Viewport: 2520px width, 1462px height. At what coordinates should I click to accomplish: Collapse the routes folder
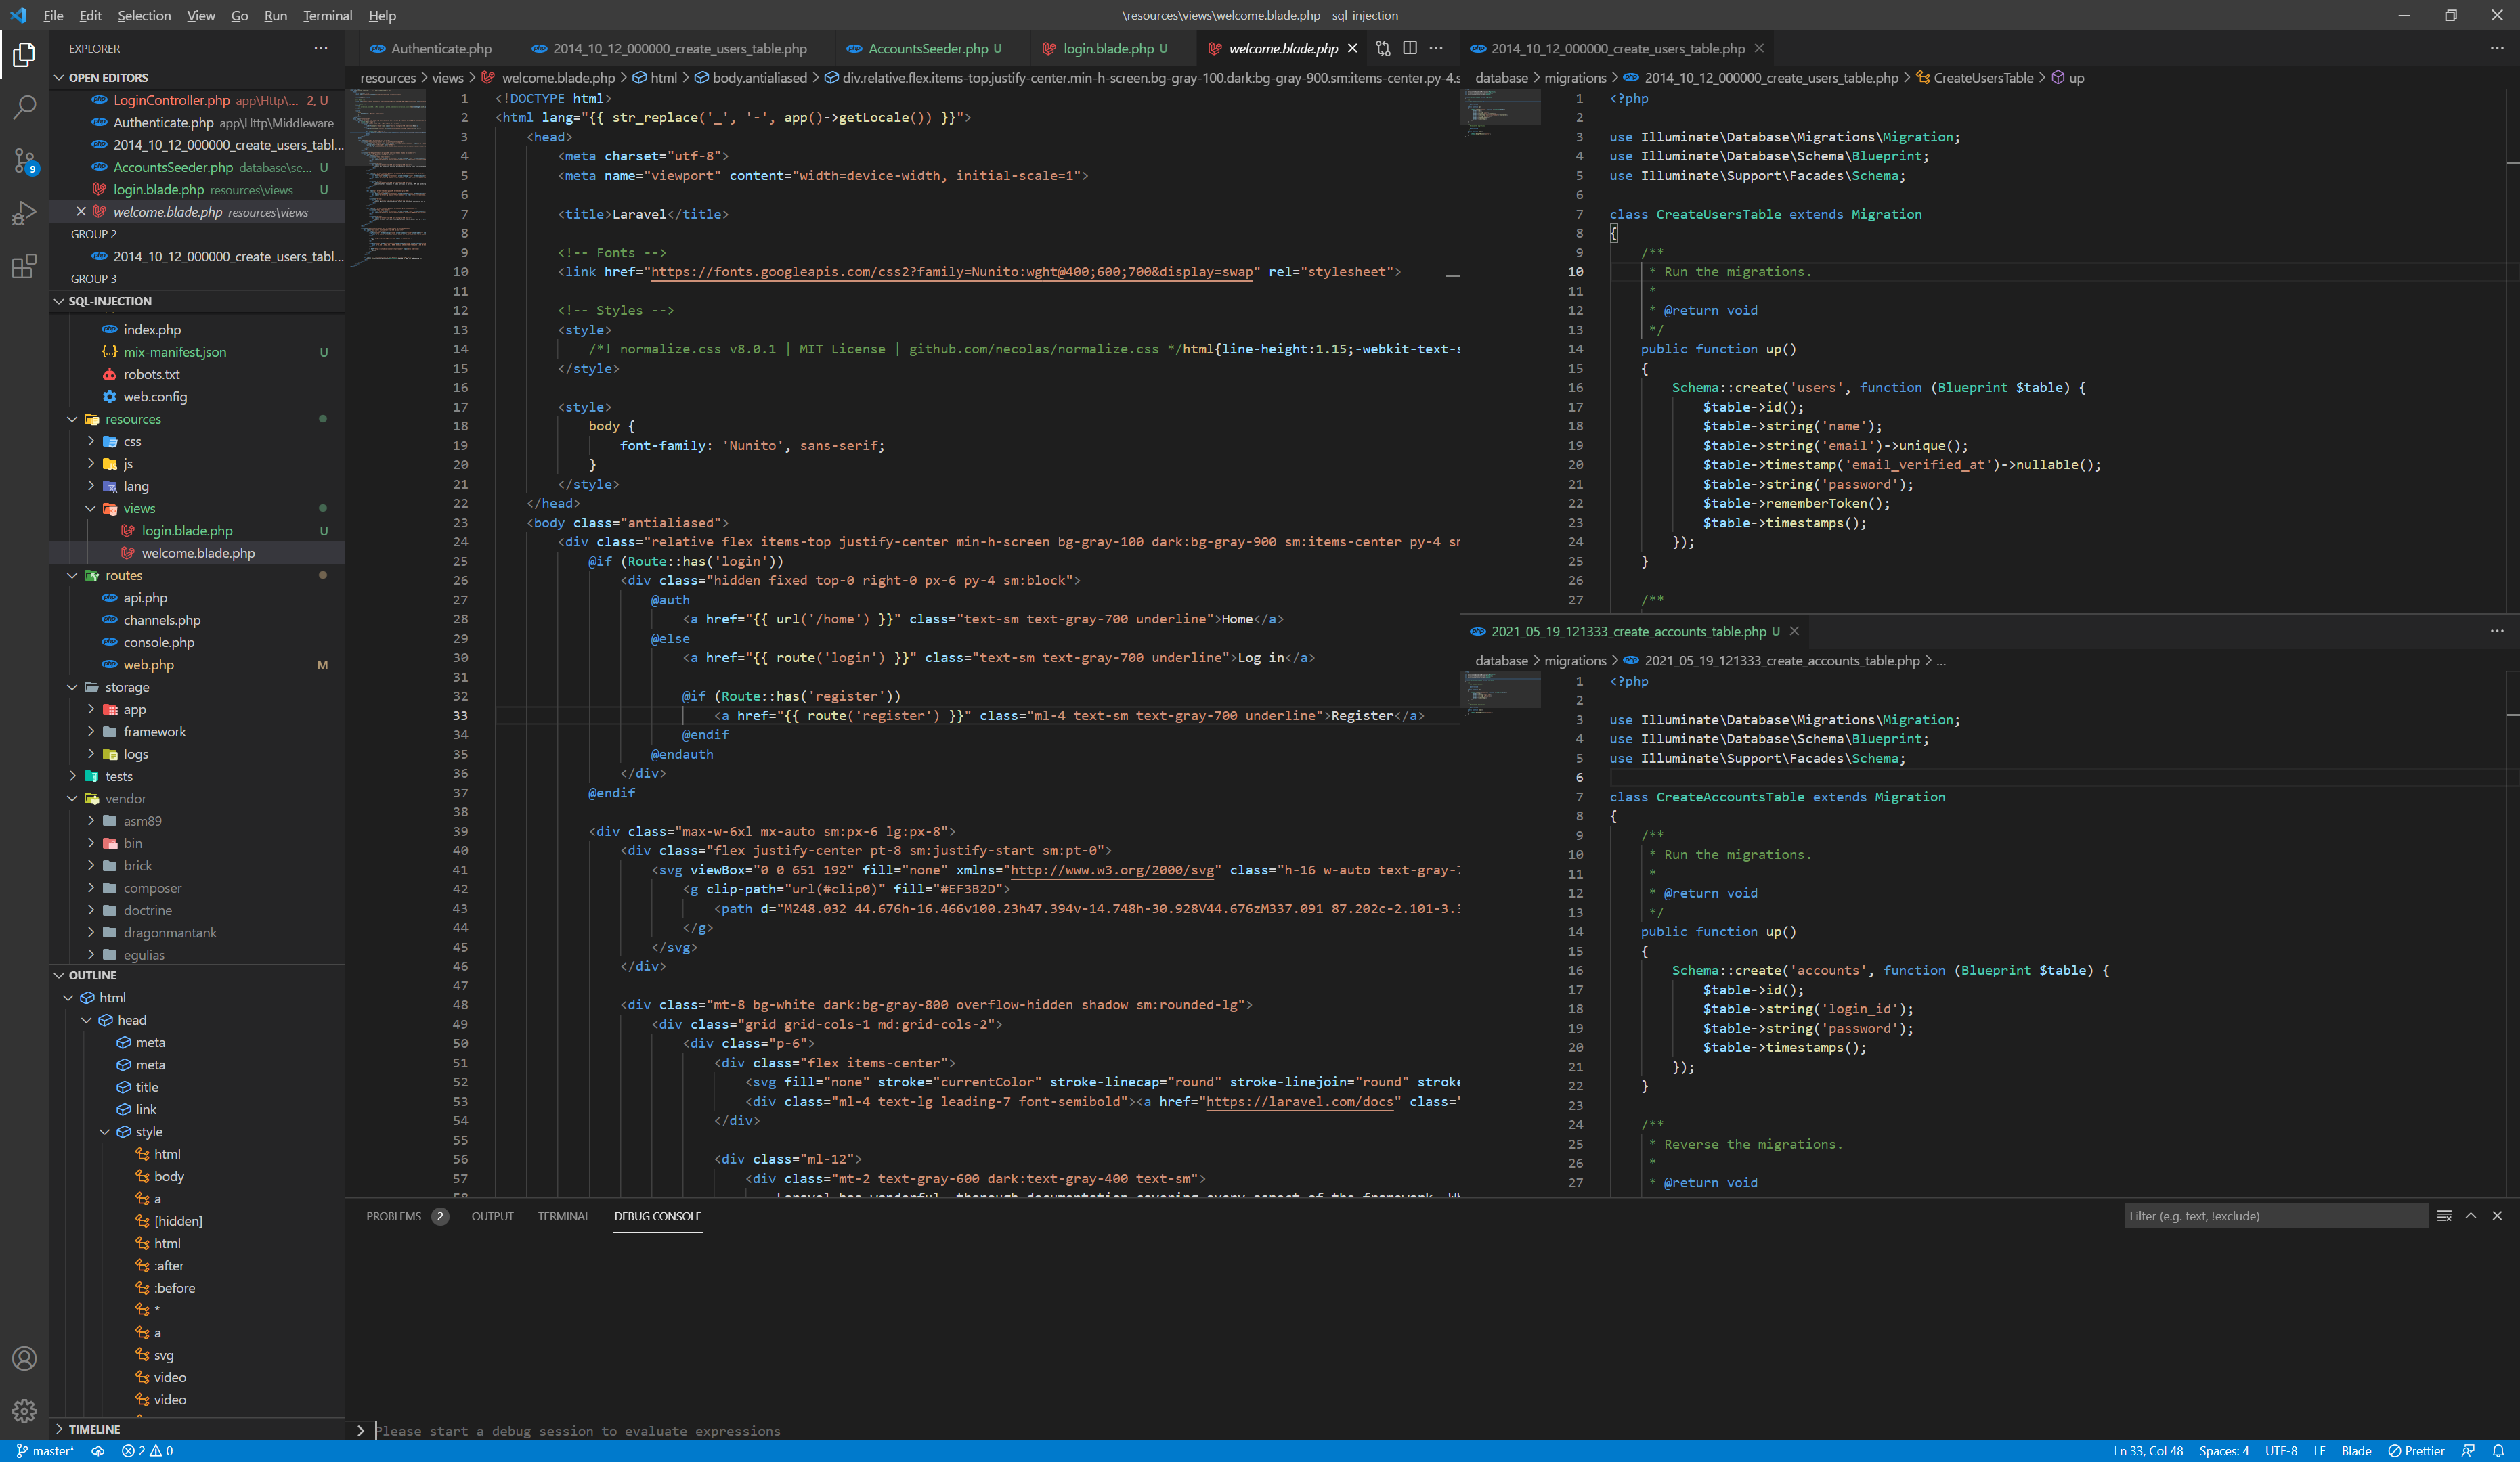[72, 575]
